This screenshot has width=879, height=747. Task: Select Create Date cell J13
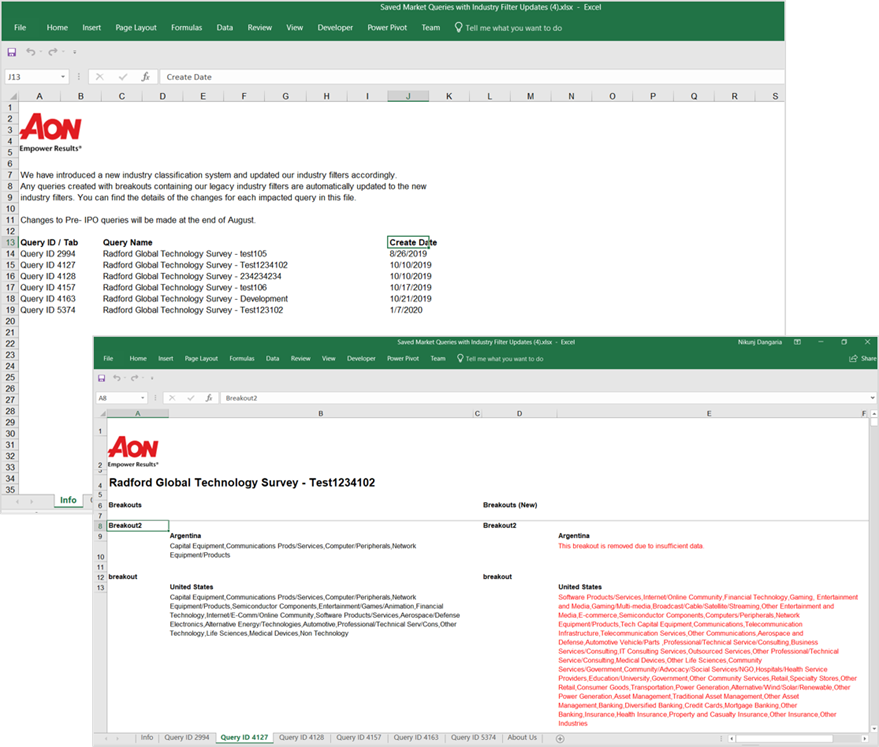(408, 243)
